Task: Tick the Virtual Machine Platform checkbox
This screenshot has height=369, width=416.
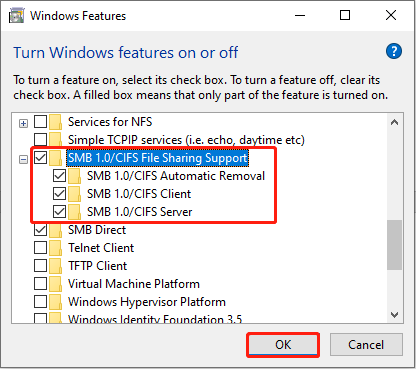Action: click(40, 284)
